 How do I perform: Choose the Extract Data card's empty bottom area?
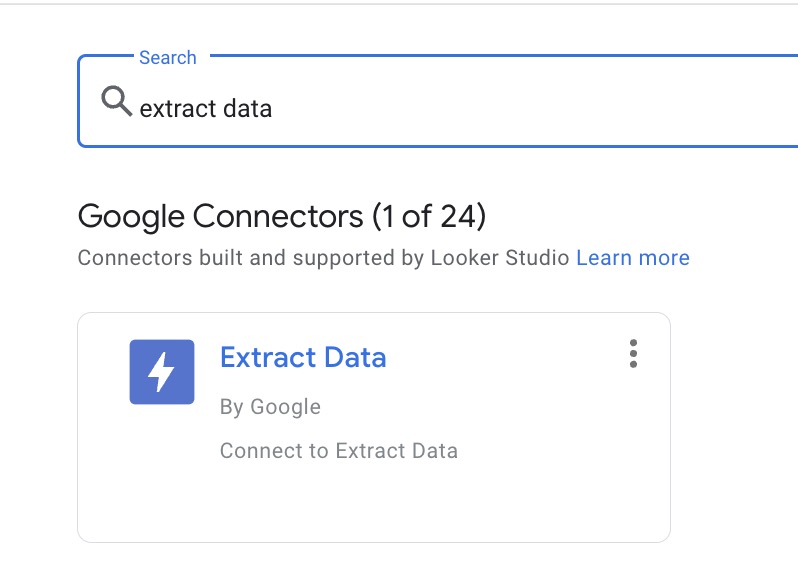click(374, 504)
